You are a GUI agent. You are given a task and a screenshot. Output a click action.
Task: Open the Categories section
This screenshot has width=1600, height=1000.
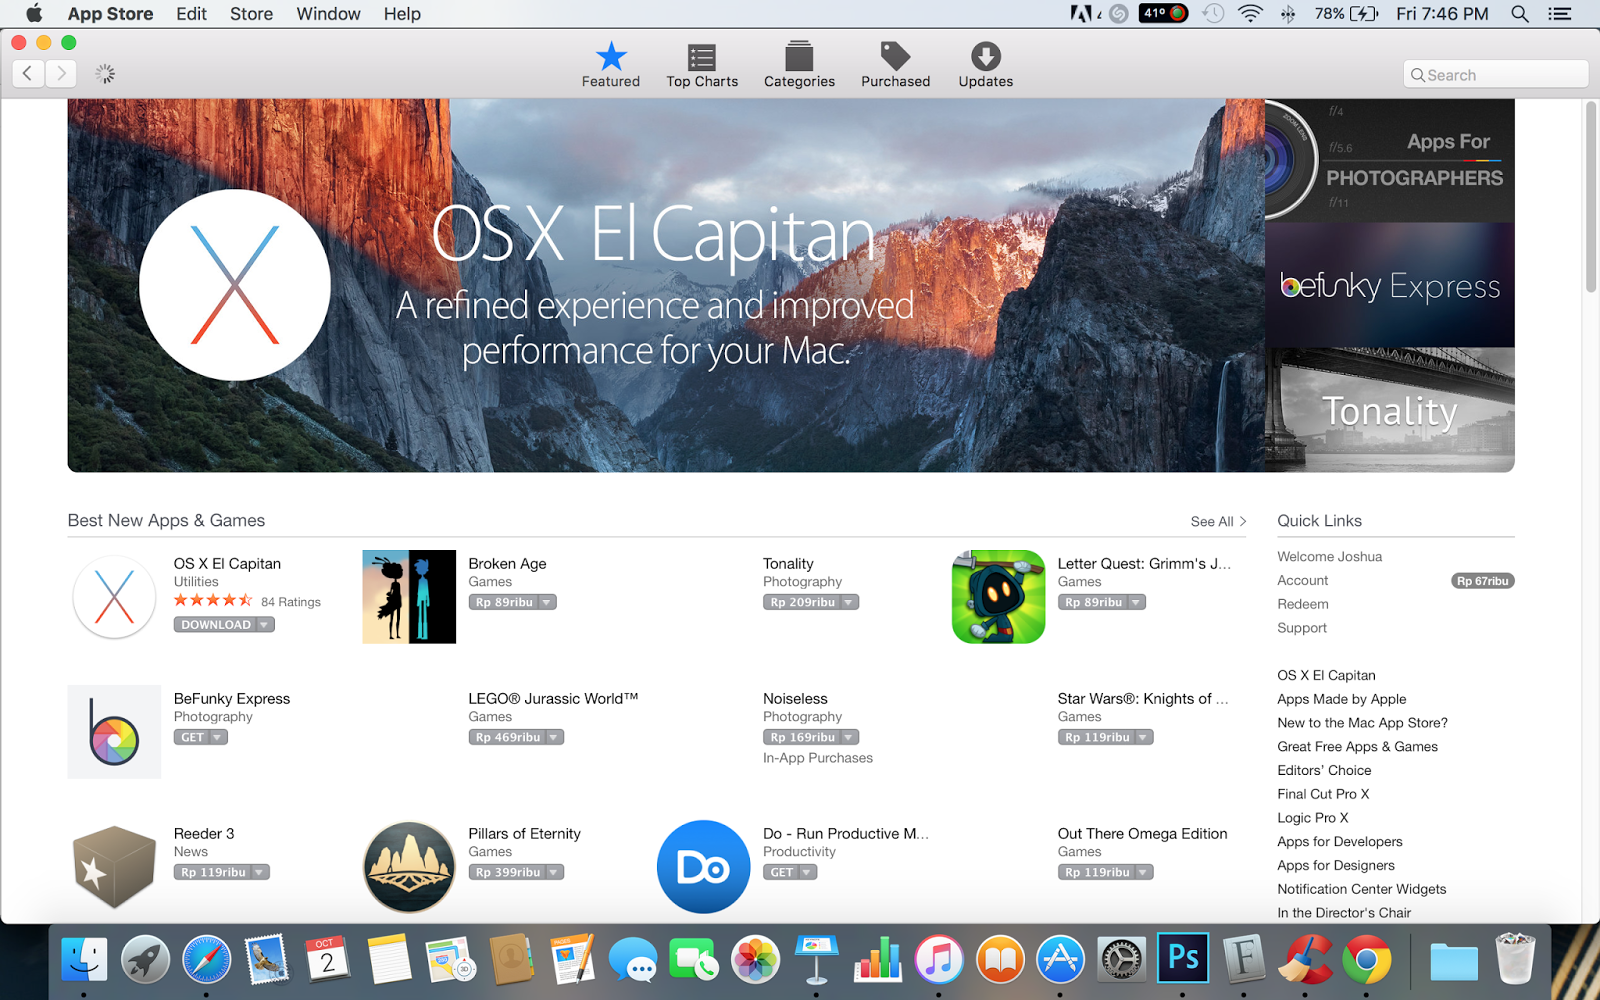(x=799, y=65)
